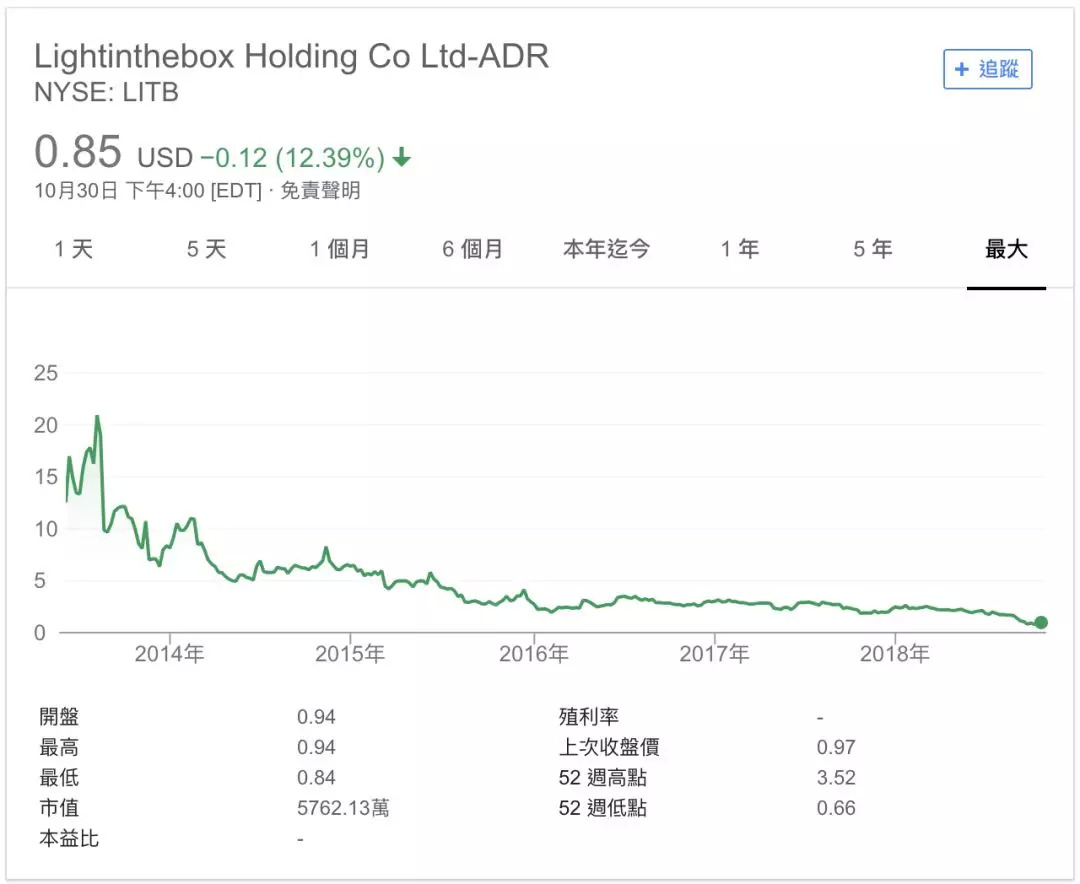
Task: Open the 本年迄今 year-to-date tab
Action: pos(606,249)
